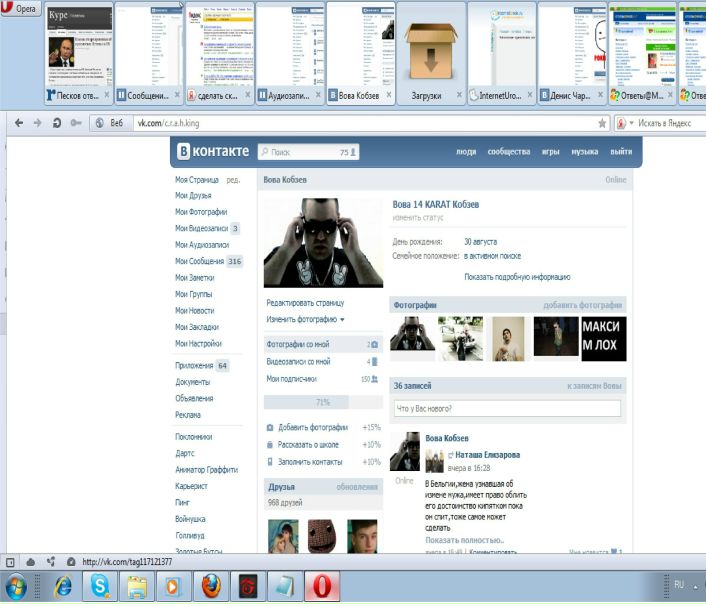Switch to the Аудиозаписи browser tab
Screen dimensions: 706x604
click(290, 96)
